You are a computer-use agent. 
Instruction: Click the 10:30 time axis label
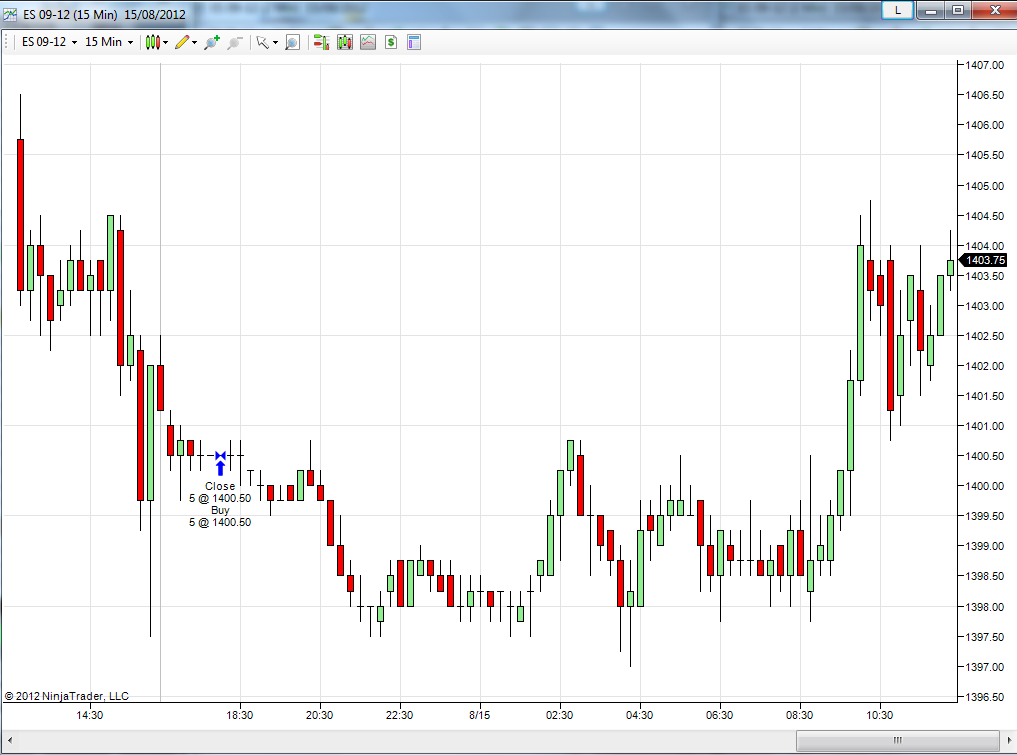pyautogui.click(x=879, y=715)
